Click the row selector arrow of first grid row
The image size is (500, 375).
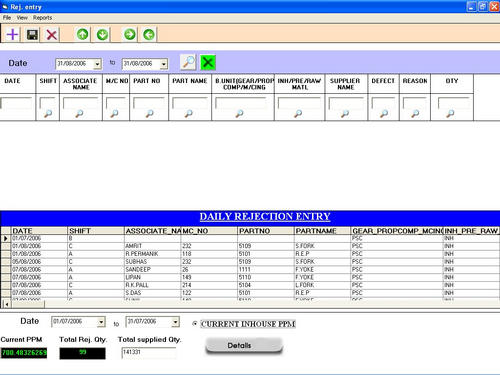pos(6,238)
